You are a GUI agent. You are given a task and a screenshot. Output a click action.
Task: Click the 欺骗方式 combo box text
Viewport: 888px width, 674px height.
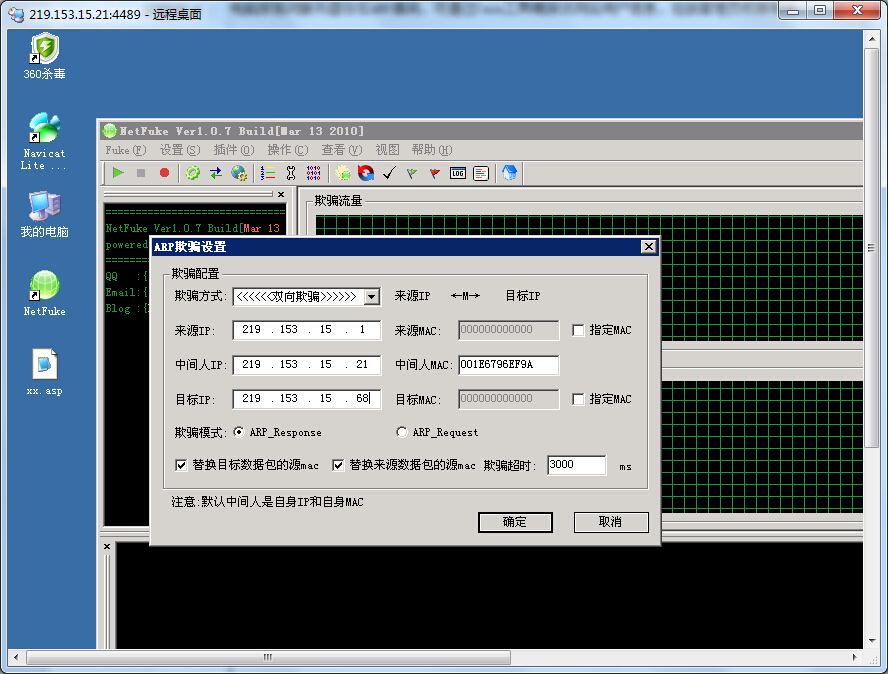[298, 296]
